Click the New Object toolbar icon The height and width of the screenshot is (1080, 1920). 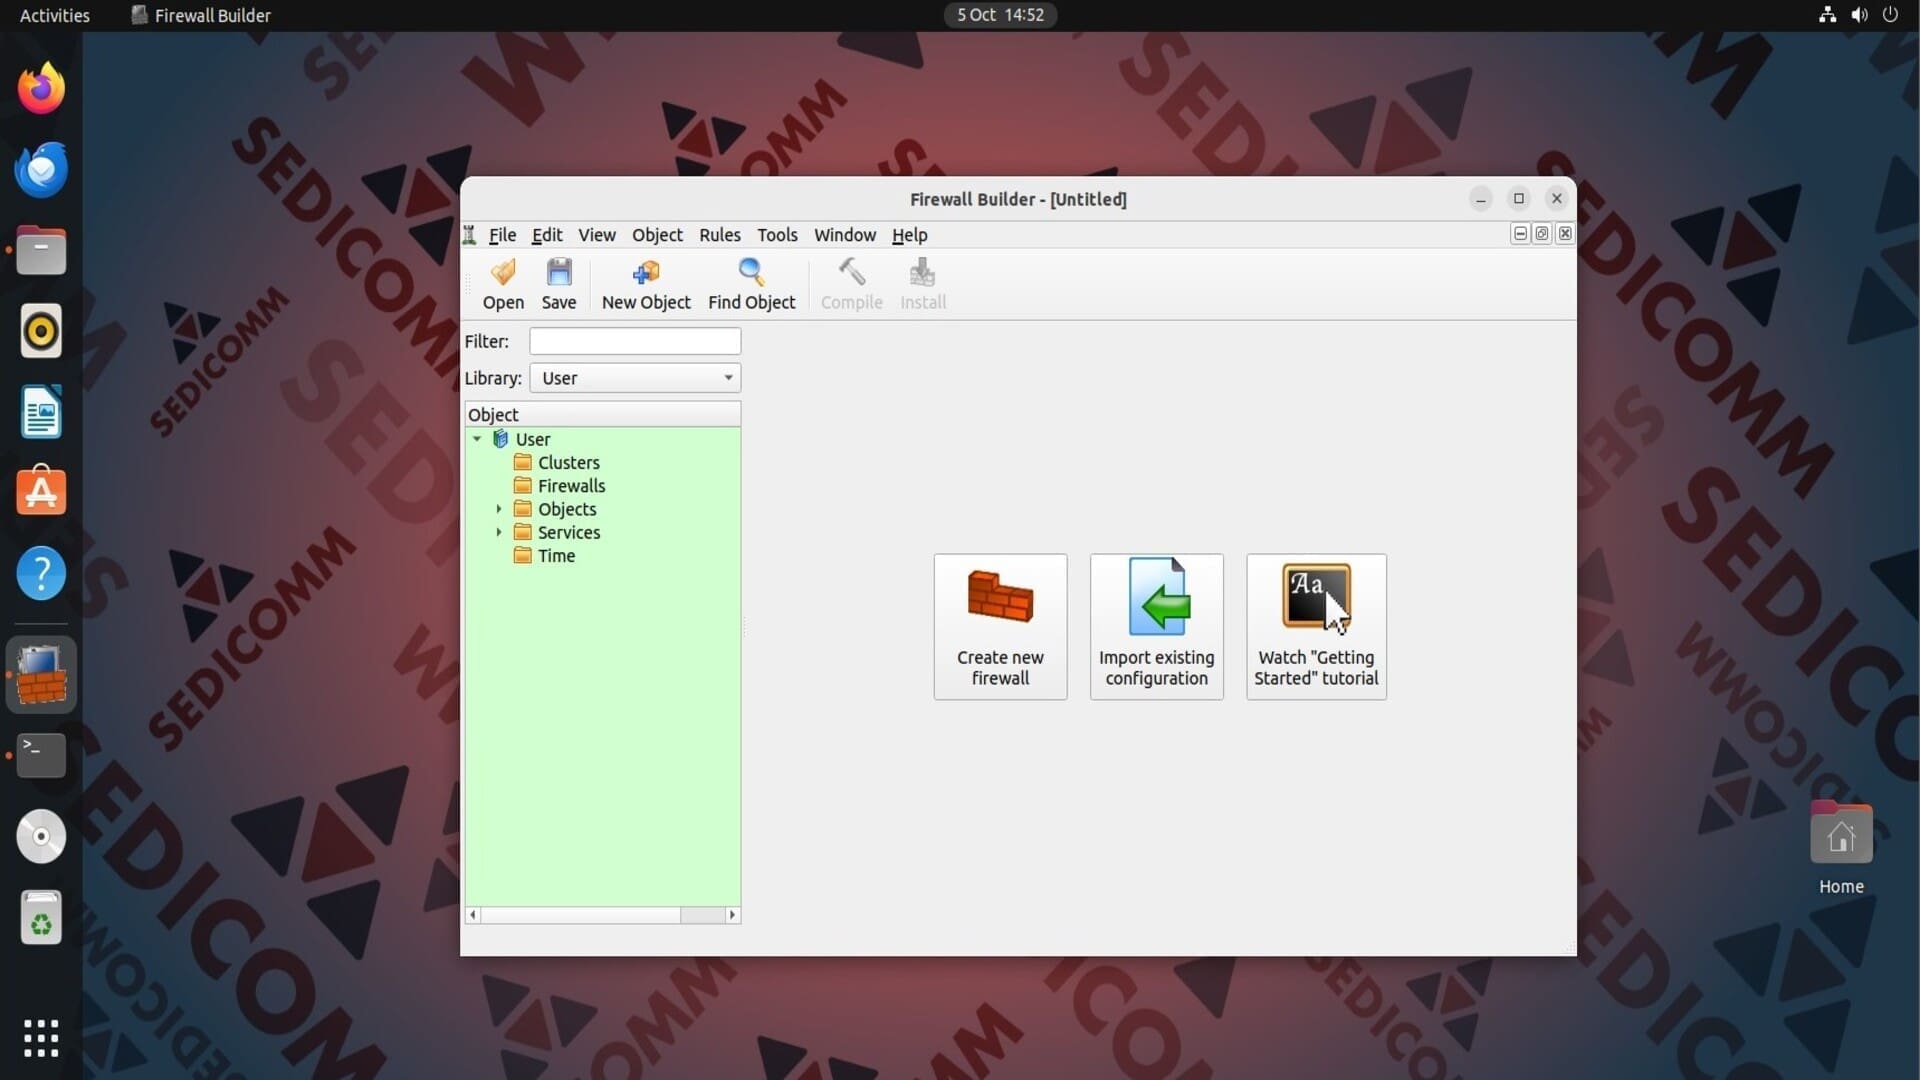[646, 272]
